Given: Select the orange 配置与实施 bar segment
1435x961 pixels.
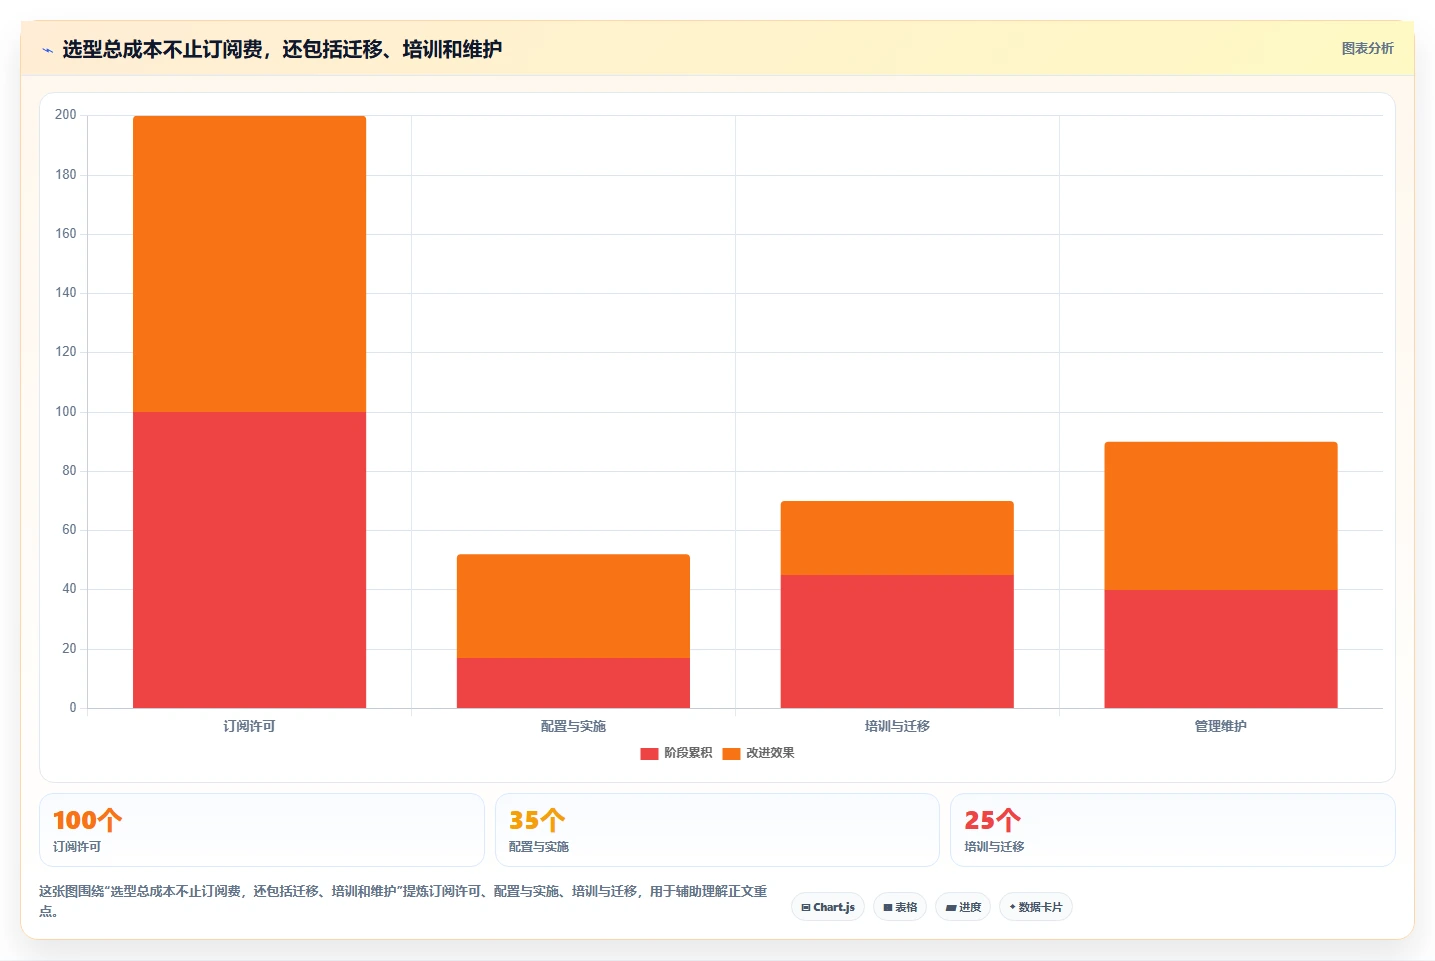Looking at the screenshot, I should 573,606.
